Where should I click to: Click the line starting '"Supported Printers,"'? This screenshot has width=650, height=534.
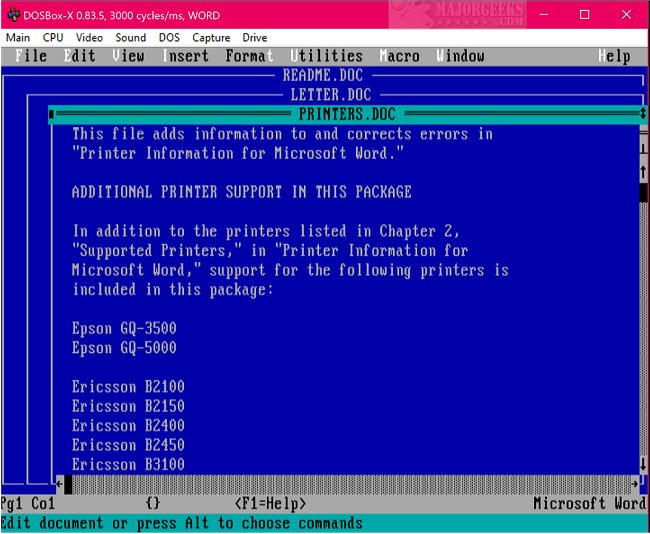(270, 250)
